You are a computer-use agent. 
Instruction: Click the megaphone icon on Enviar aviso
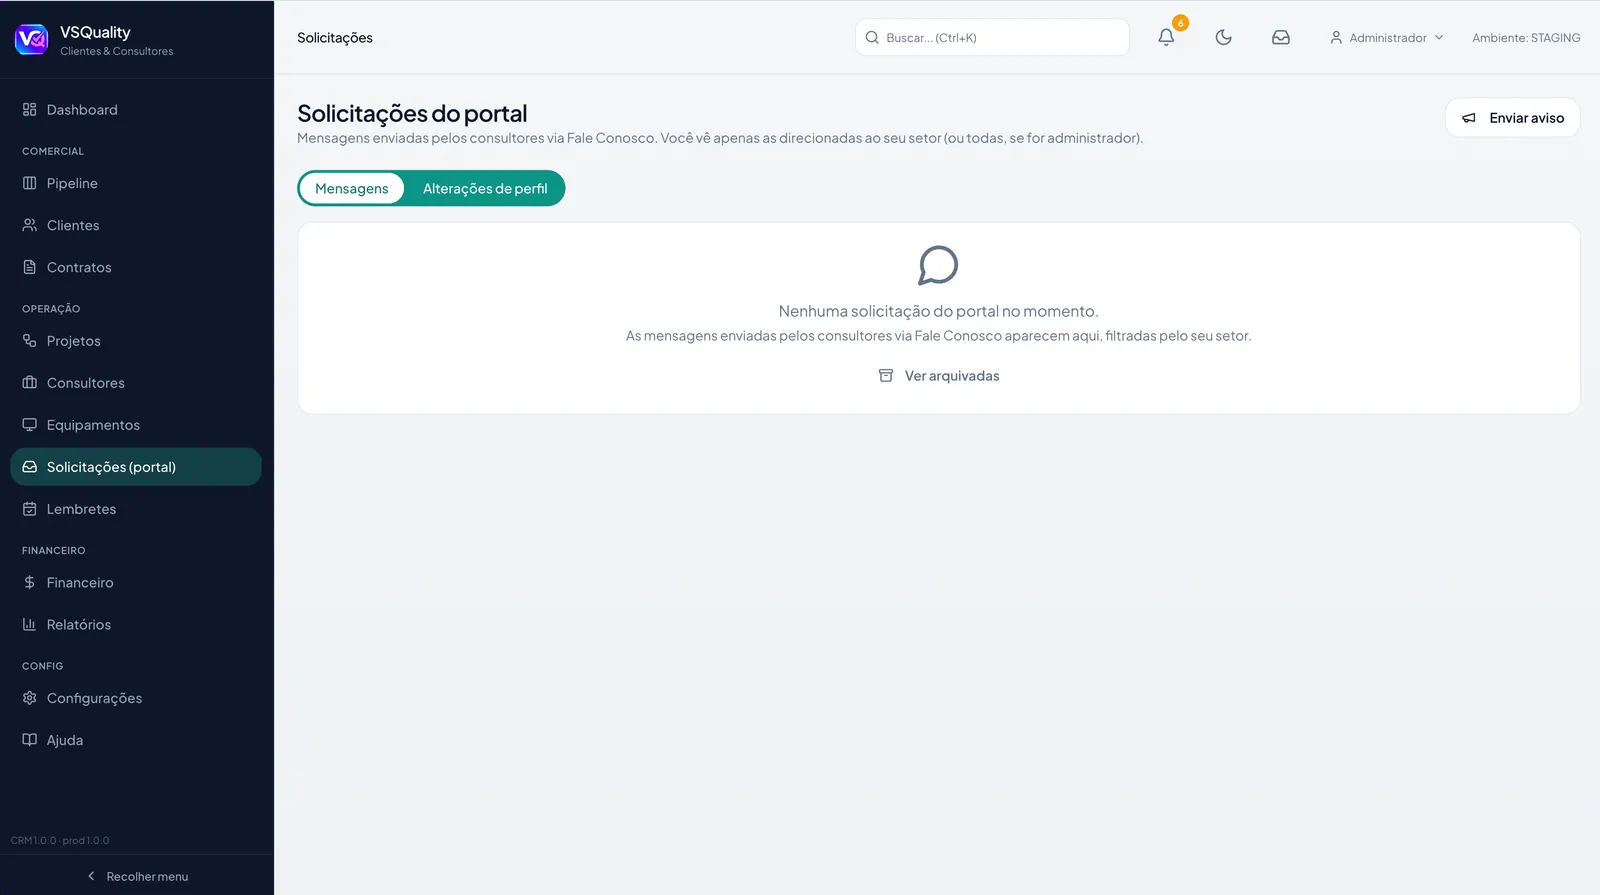[1469, 118]
